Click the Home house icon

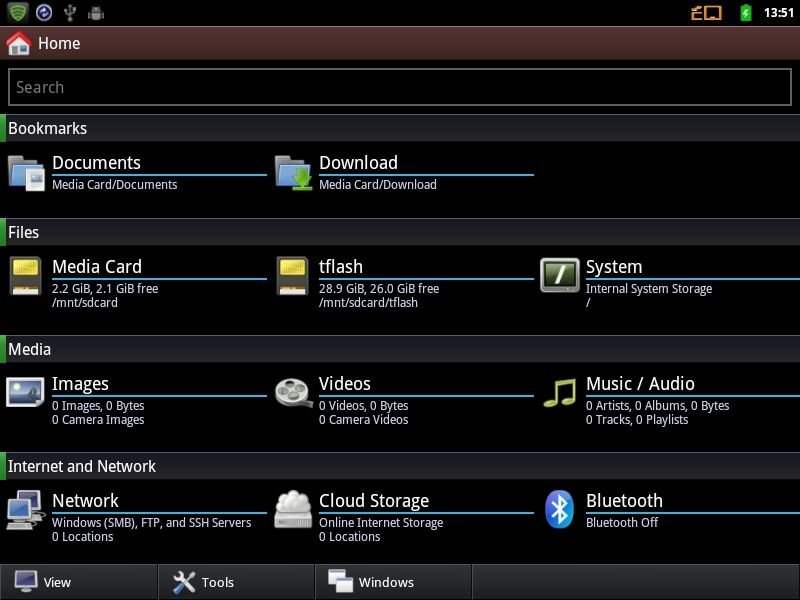click(19, 43)
